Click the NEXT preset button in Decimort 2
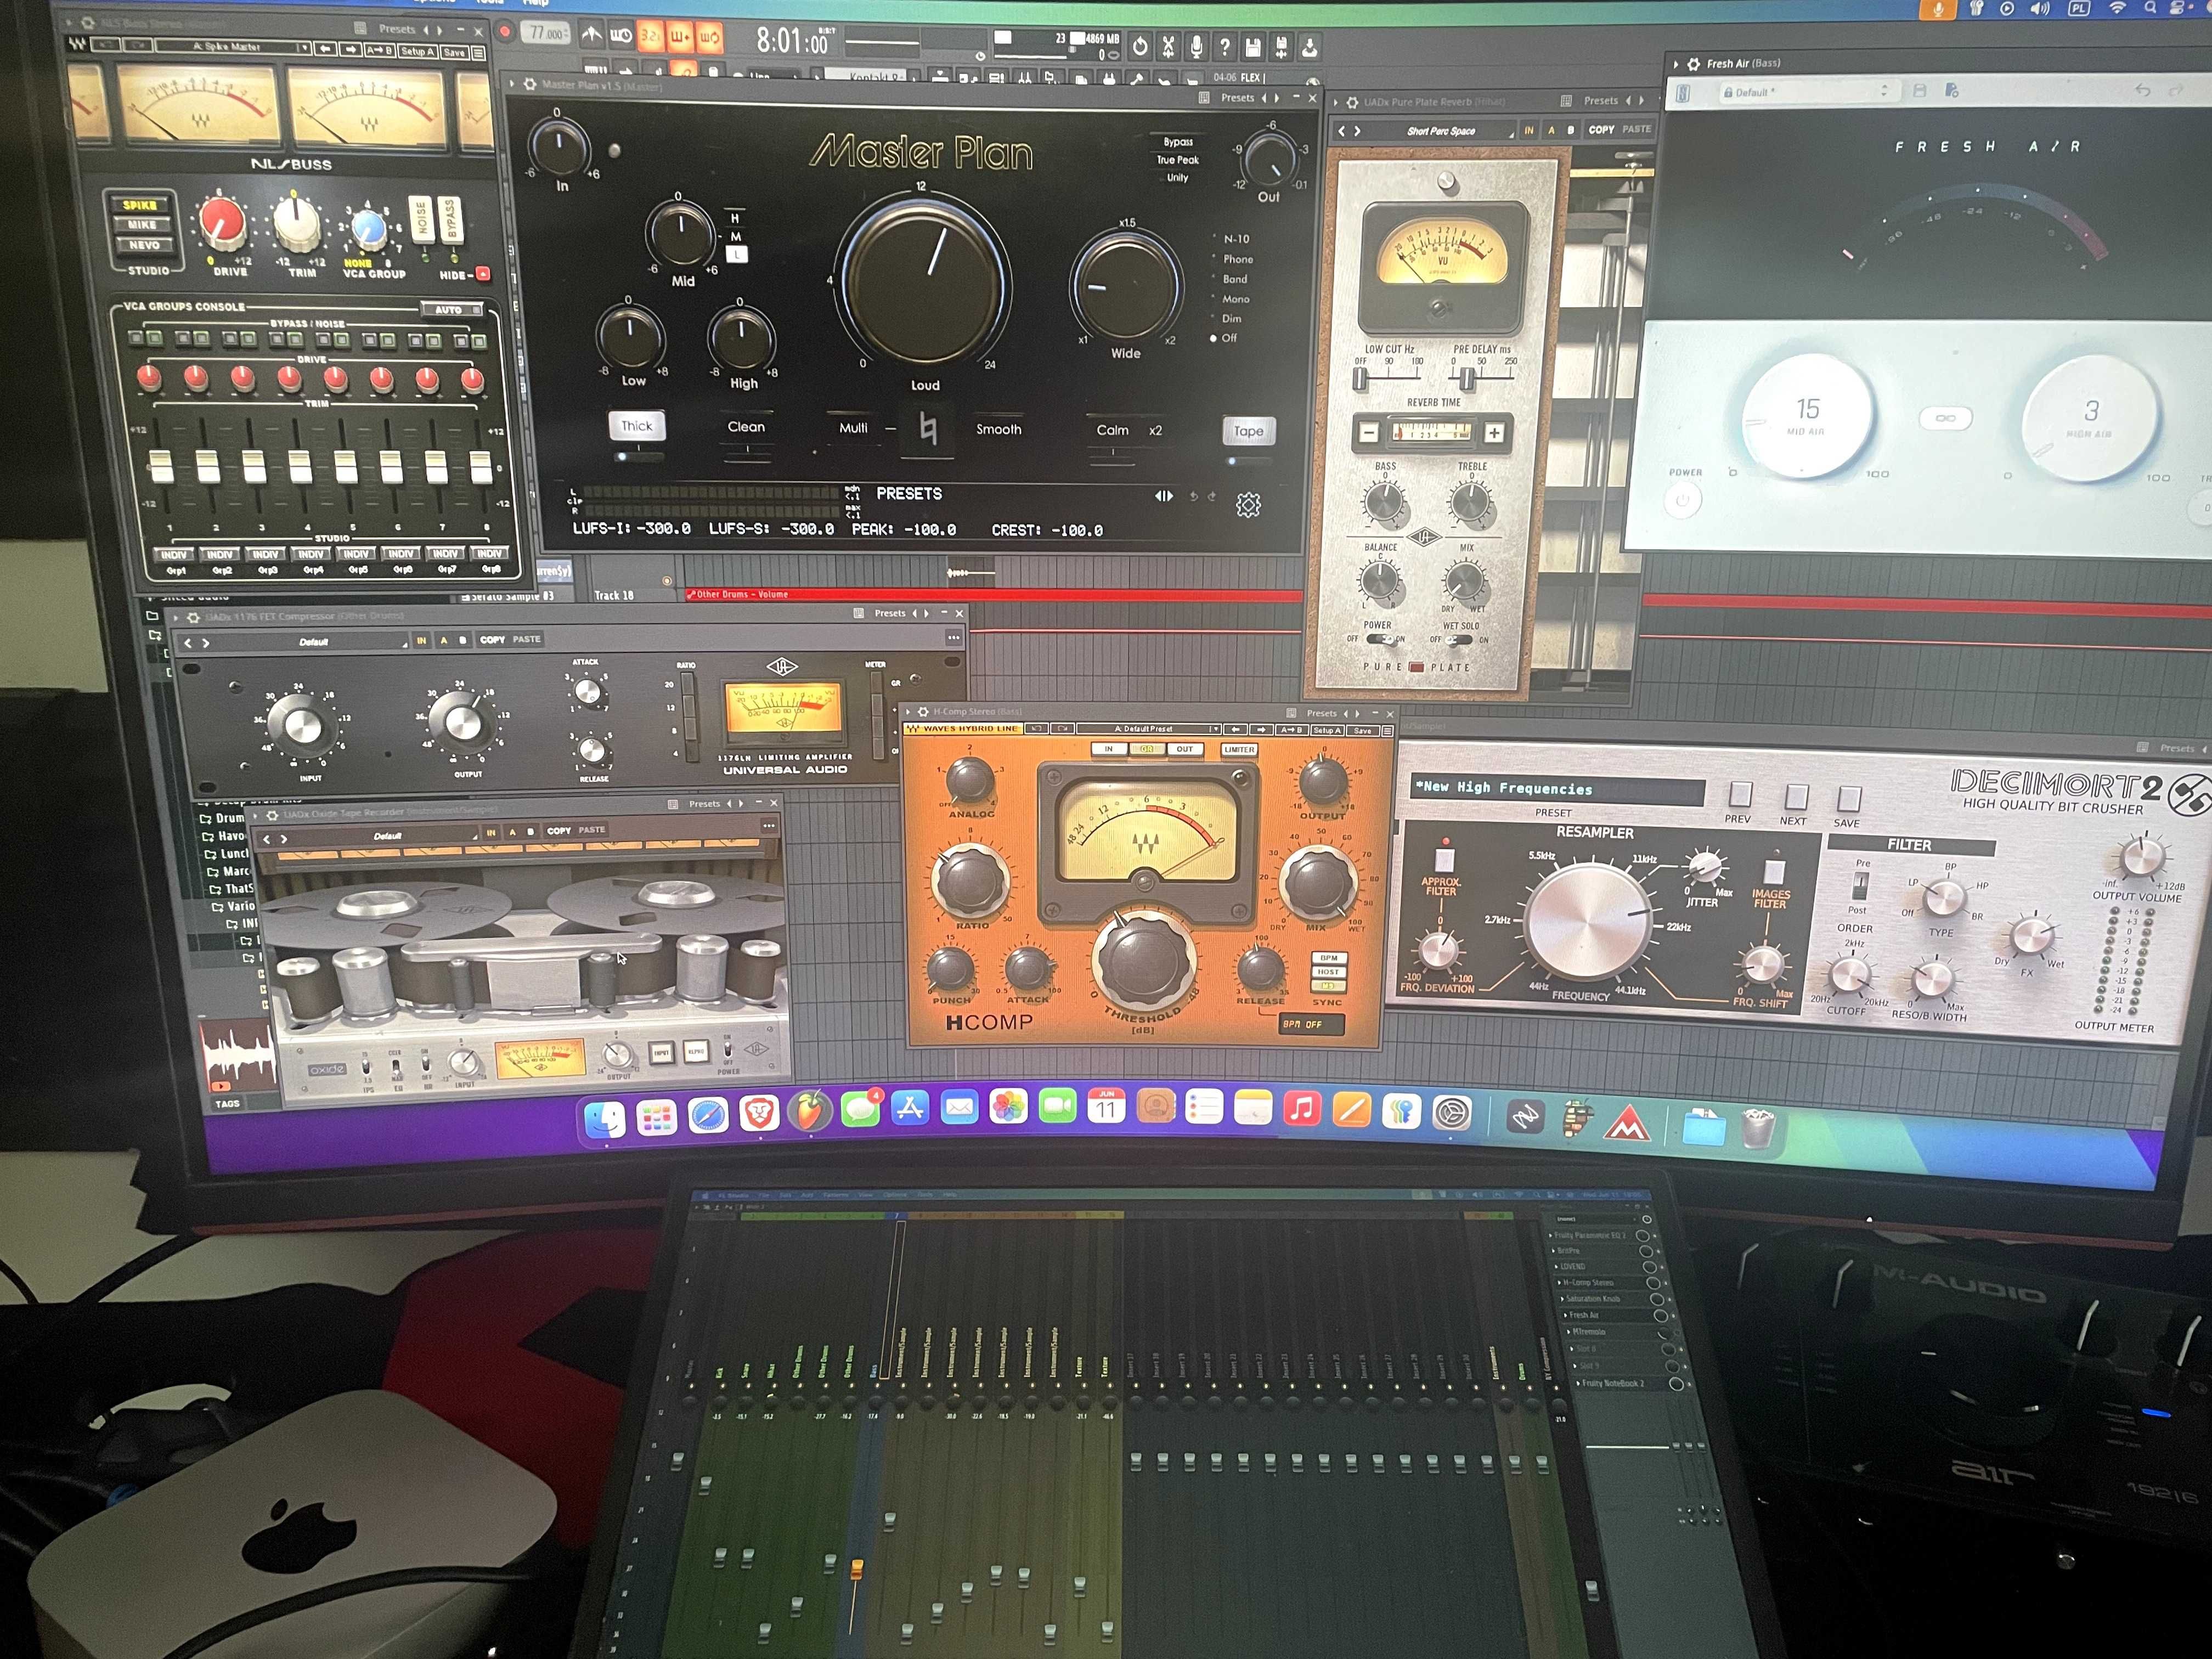Screen dimensions: 2212x1659 1796,797
